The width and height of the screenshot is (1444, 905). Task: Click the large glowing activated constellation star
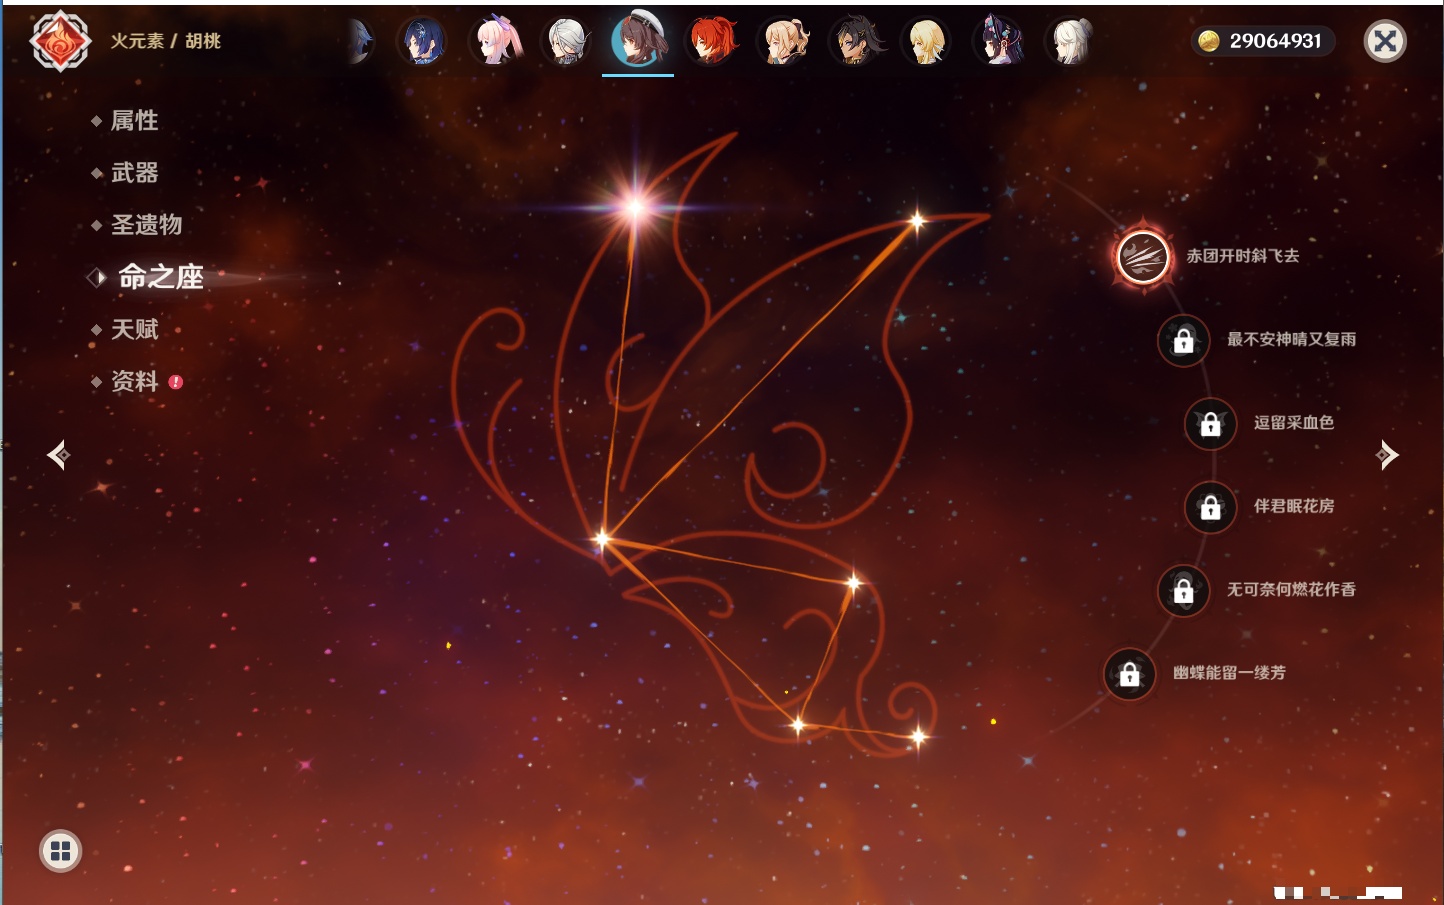[x=635, y=208]
